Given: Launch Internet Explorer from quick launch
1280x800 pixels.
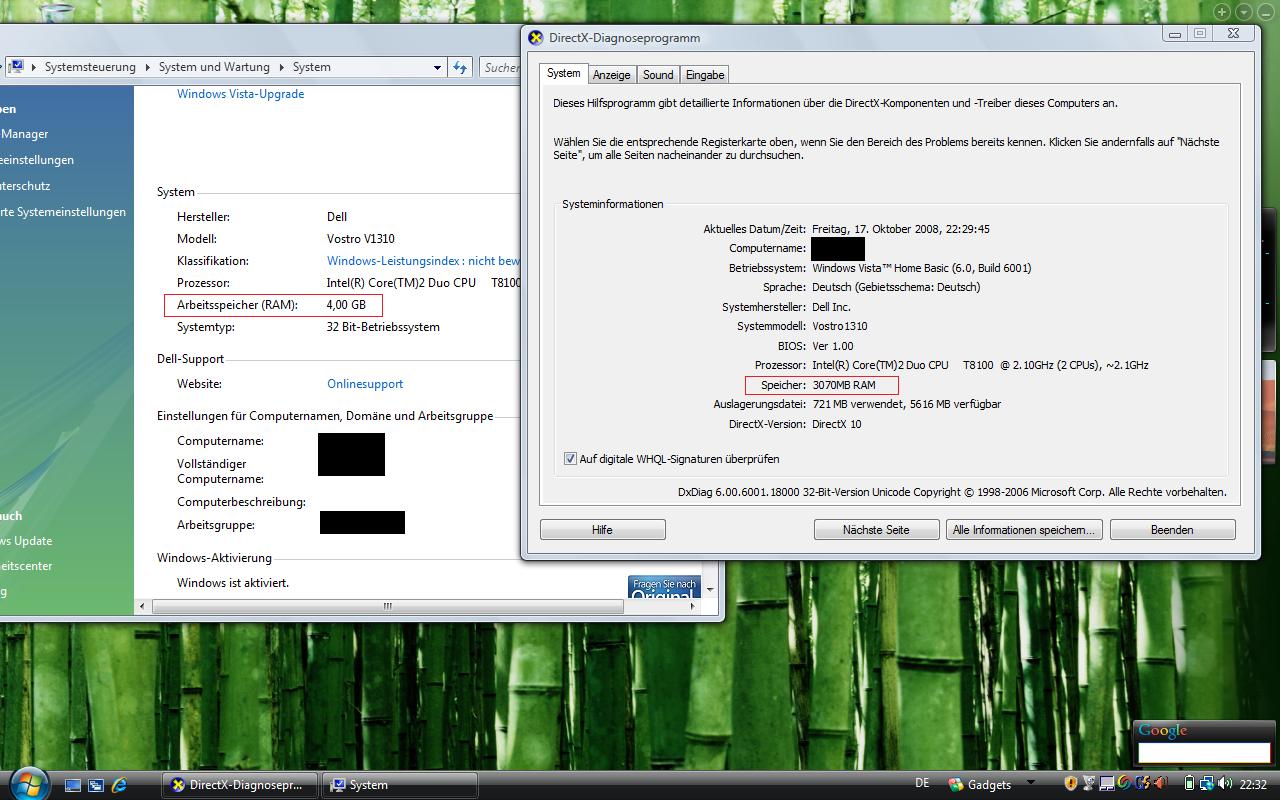Looking at the screenshot, I should click(120, 785).
